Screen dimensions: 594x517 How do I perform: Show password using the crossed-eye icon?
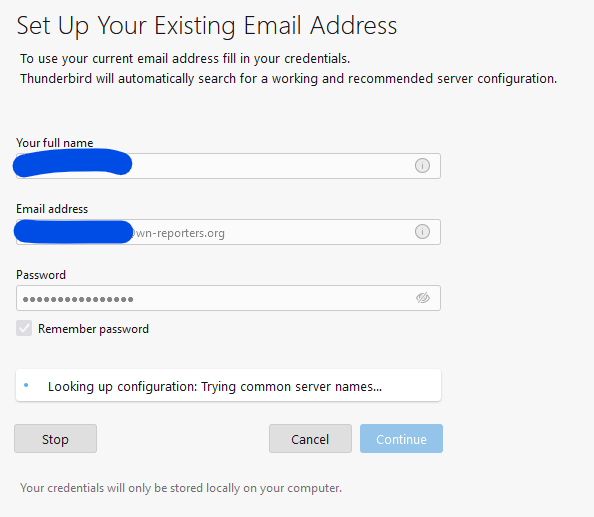pos(423,298)
